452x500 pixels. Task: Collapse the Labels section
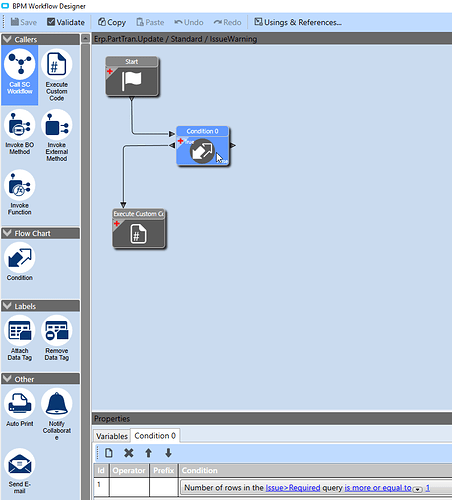(7, 306)
